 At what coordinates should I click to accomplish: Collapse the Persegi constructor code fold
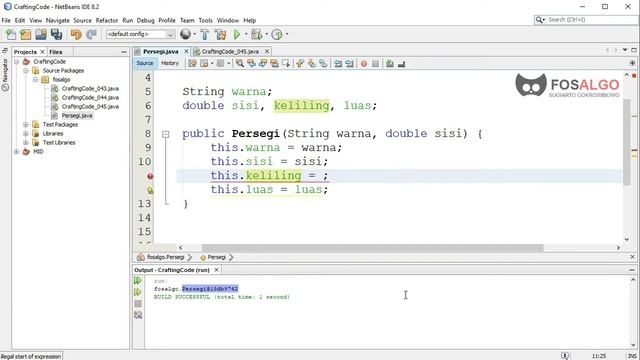[165, 134]
